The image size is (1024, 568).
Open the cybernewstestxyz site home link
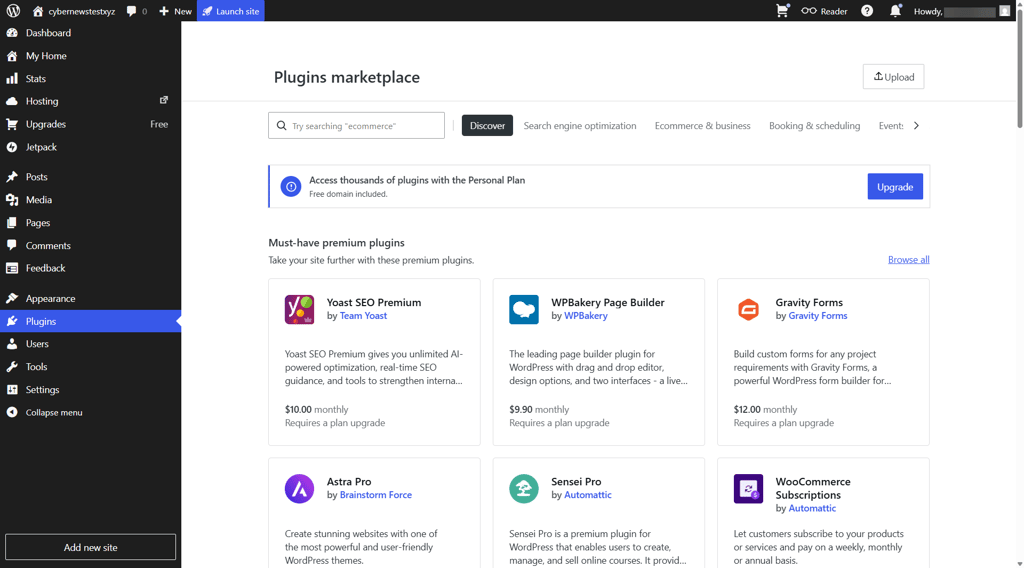coord(73,11)
